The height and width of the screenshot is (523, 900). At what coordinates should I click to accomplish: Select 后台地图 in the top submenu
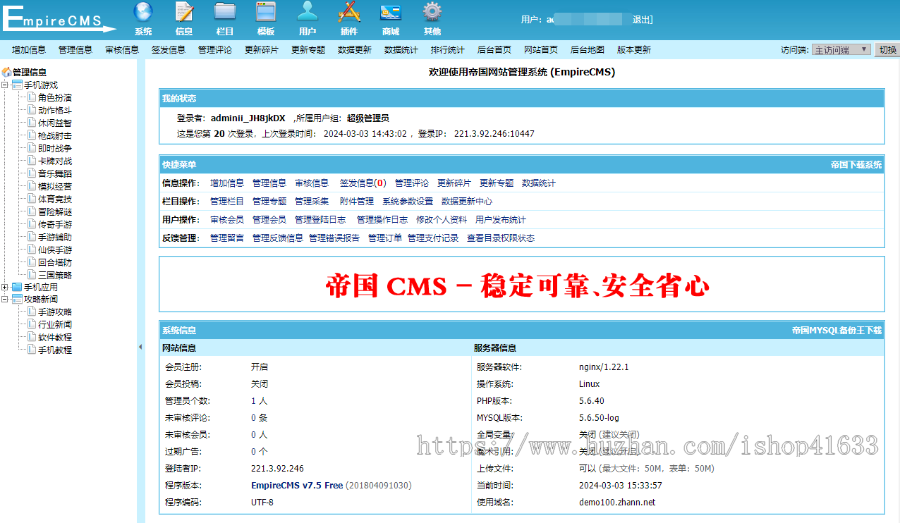click(587, 50)
